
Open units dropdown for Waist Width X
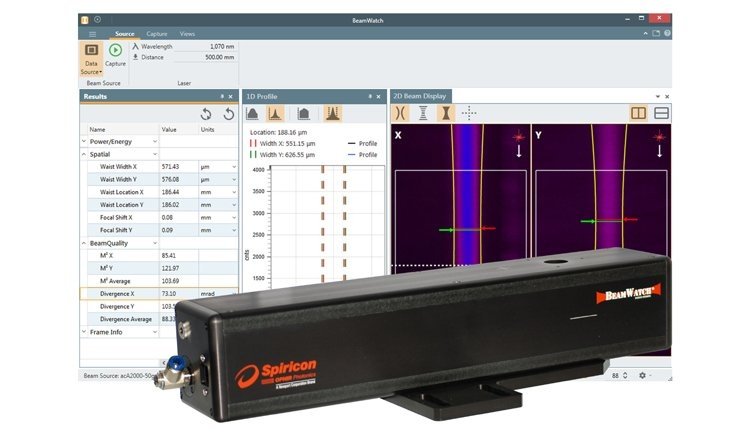coord(233,166)
